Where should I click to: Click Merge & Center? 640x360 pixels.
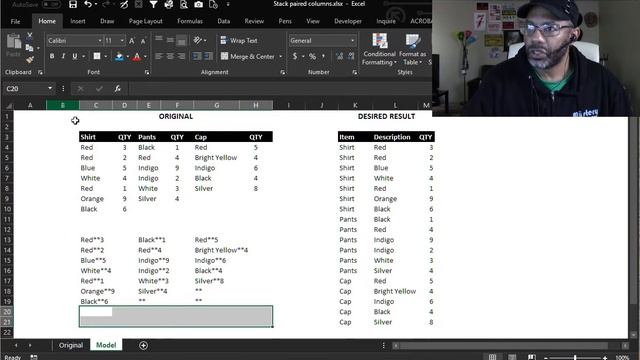(247, 56)
